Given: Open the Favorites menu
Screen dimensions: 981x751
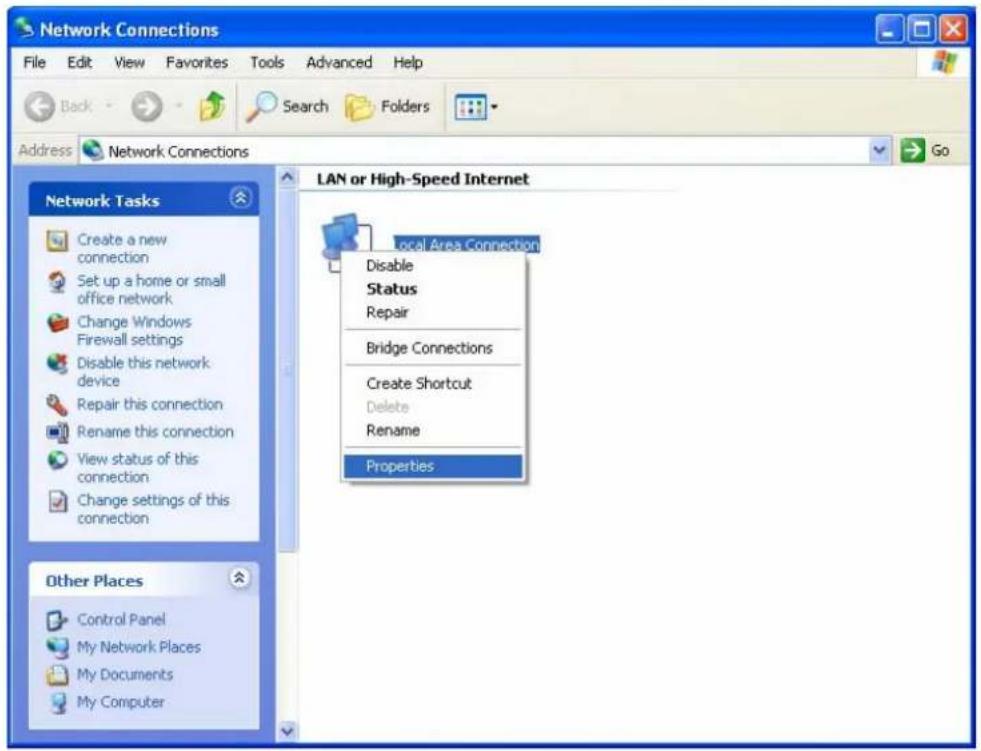Looking at the screenshot, I should click(197, 63).
